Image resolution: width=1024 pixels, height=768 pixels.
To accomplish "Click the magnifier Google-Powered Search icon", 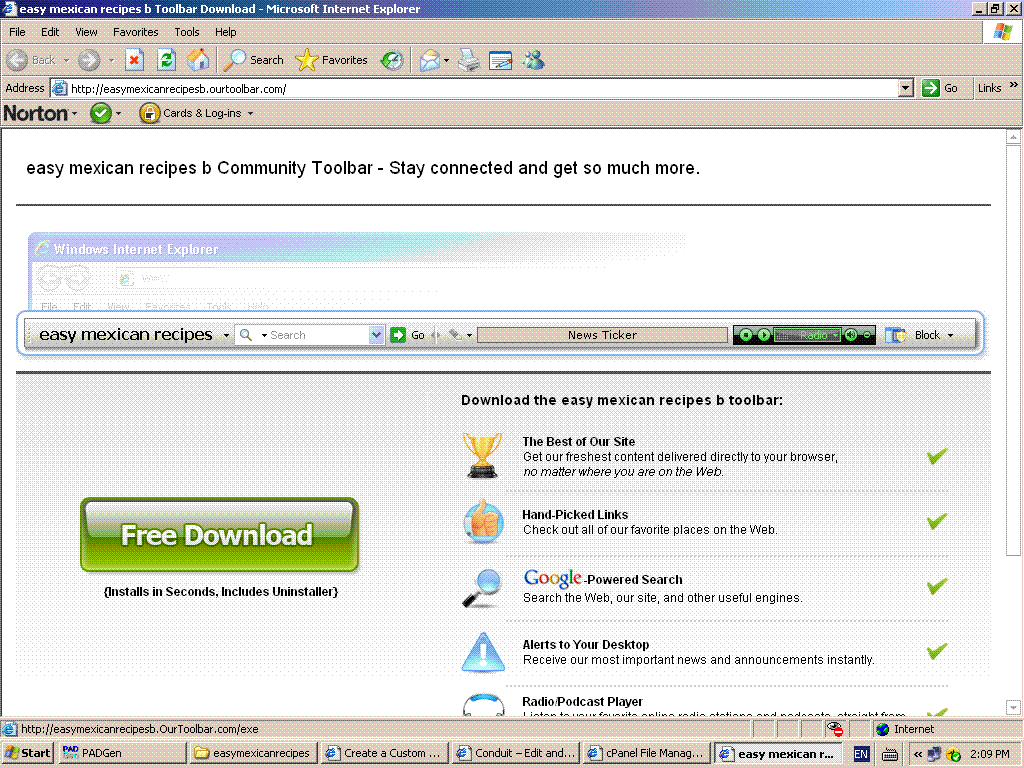I will (x=482, y=588).
